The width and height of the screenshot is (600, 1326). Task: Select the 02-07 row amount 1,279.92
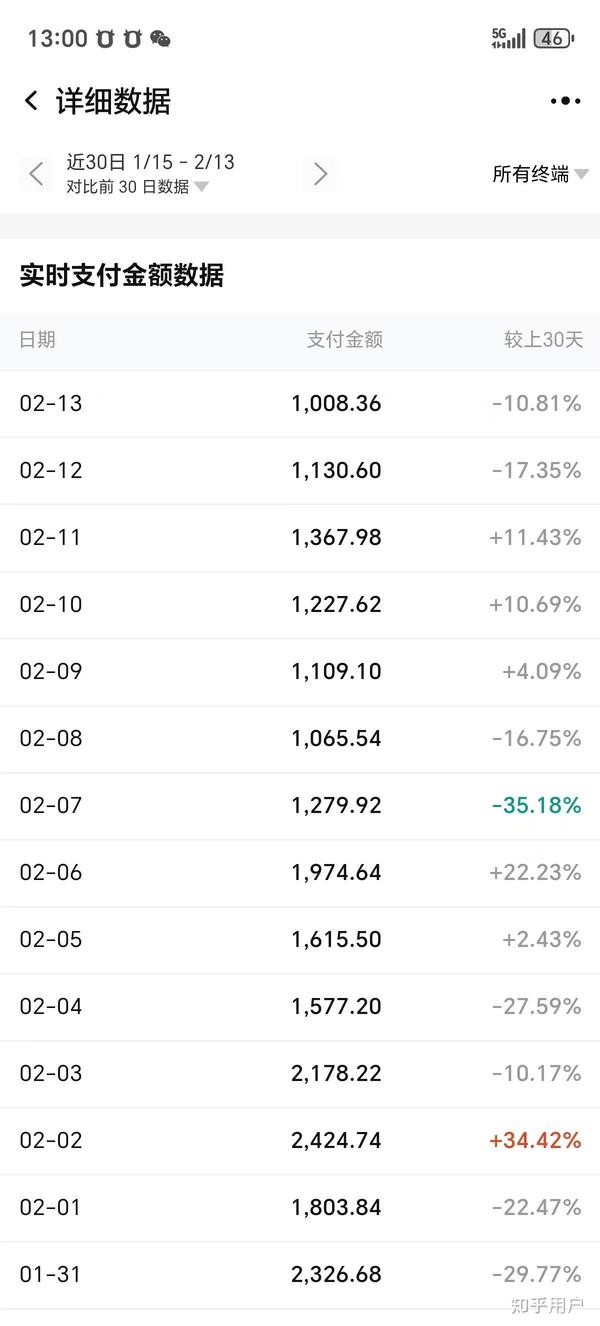pos(336,805)
